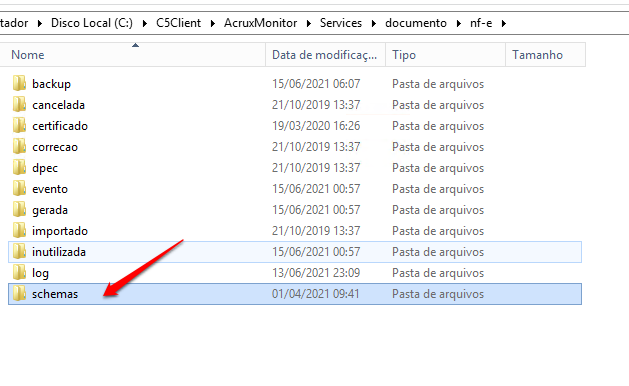
Task: Select the evento folder icon
Action: click(x=19, y=189)
